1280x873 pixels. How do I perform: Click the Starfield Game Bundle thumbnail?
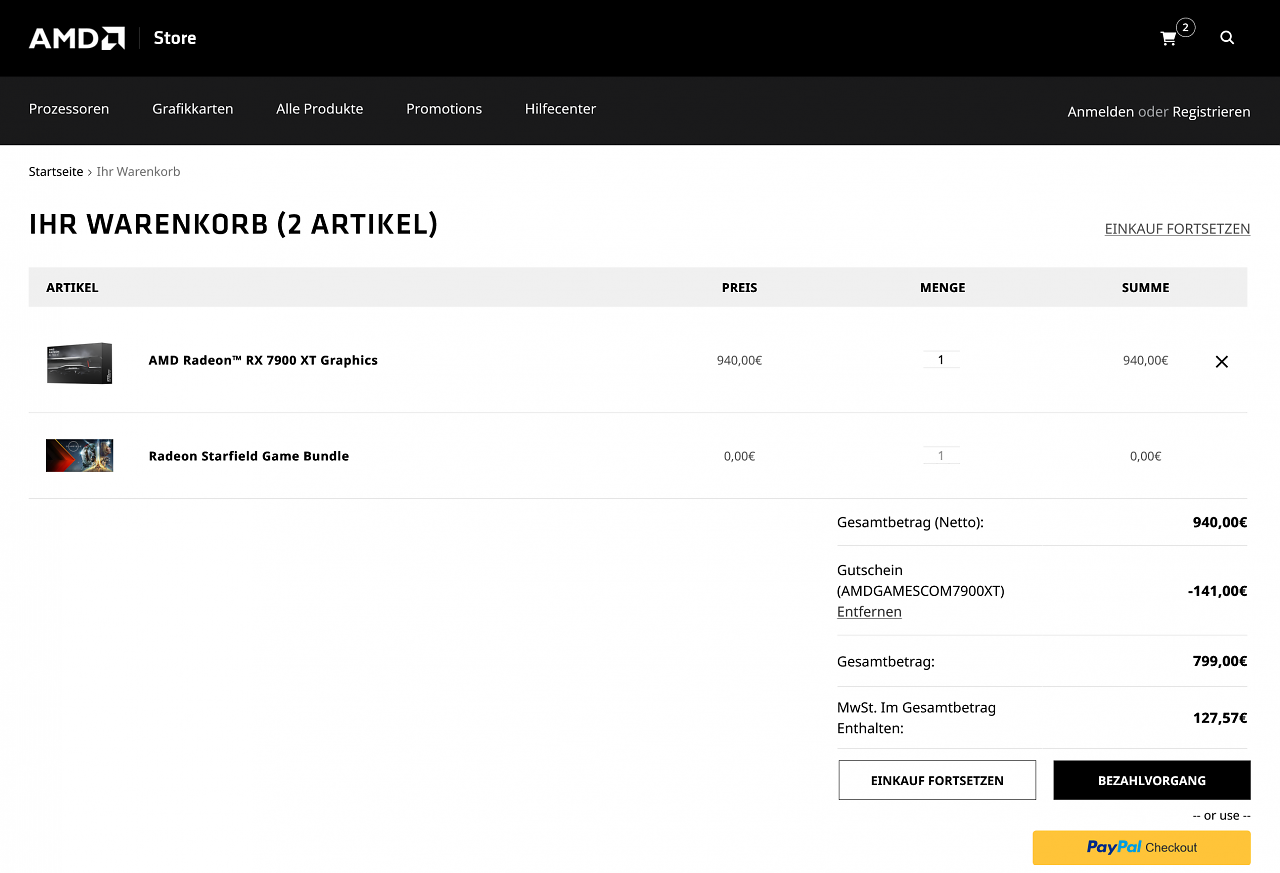click(79, 455)
